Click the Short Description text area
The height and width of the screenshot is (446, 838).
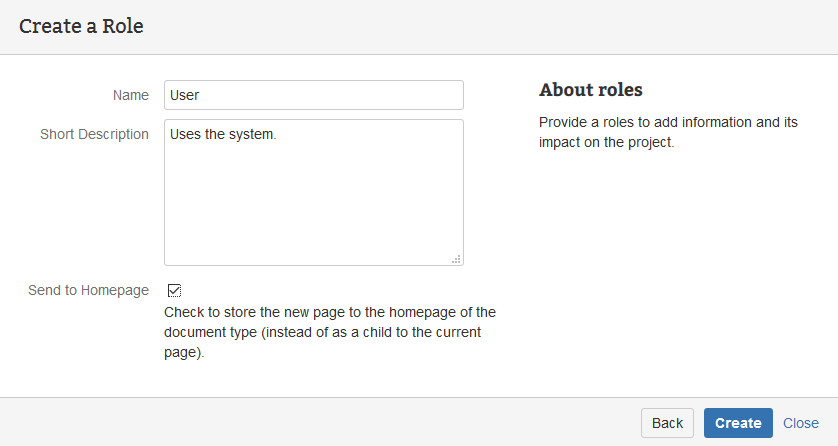(313, 192)
